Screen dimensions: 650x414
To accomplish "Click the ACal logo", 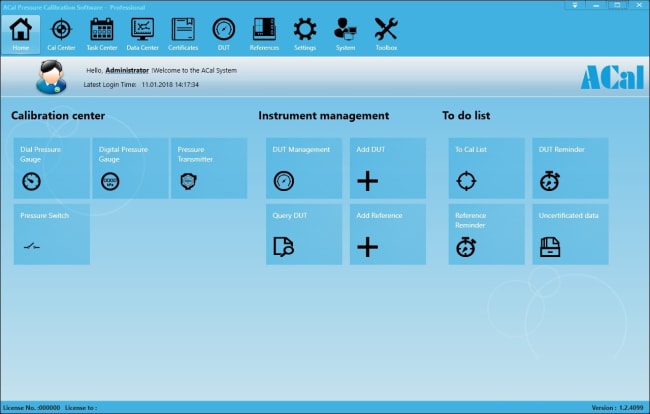I will click(612, 77).
